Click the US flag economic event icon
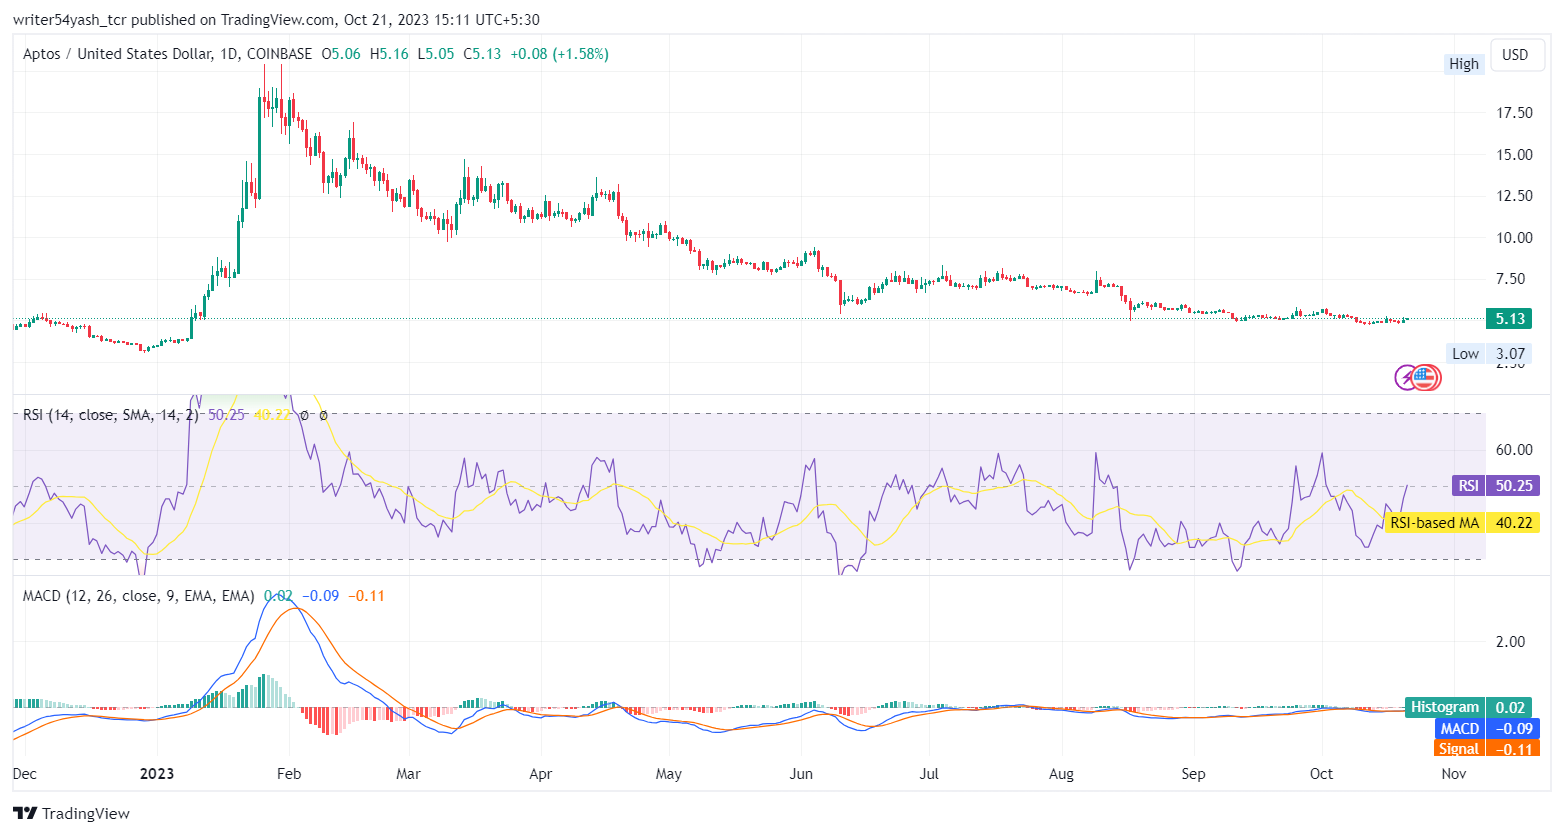 tap(1426, 378)
